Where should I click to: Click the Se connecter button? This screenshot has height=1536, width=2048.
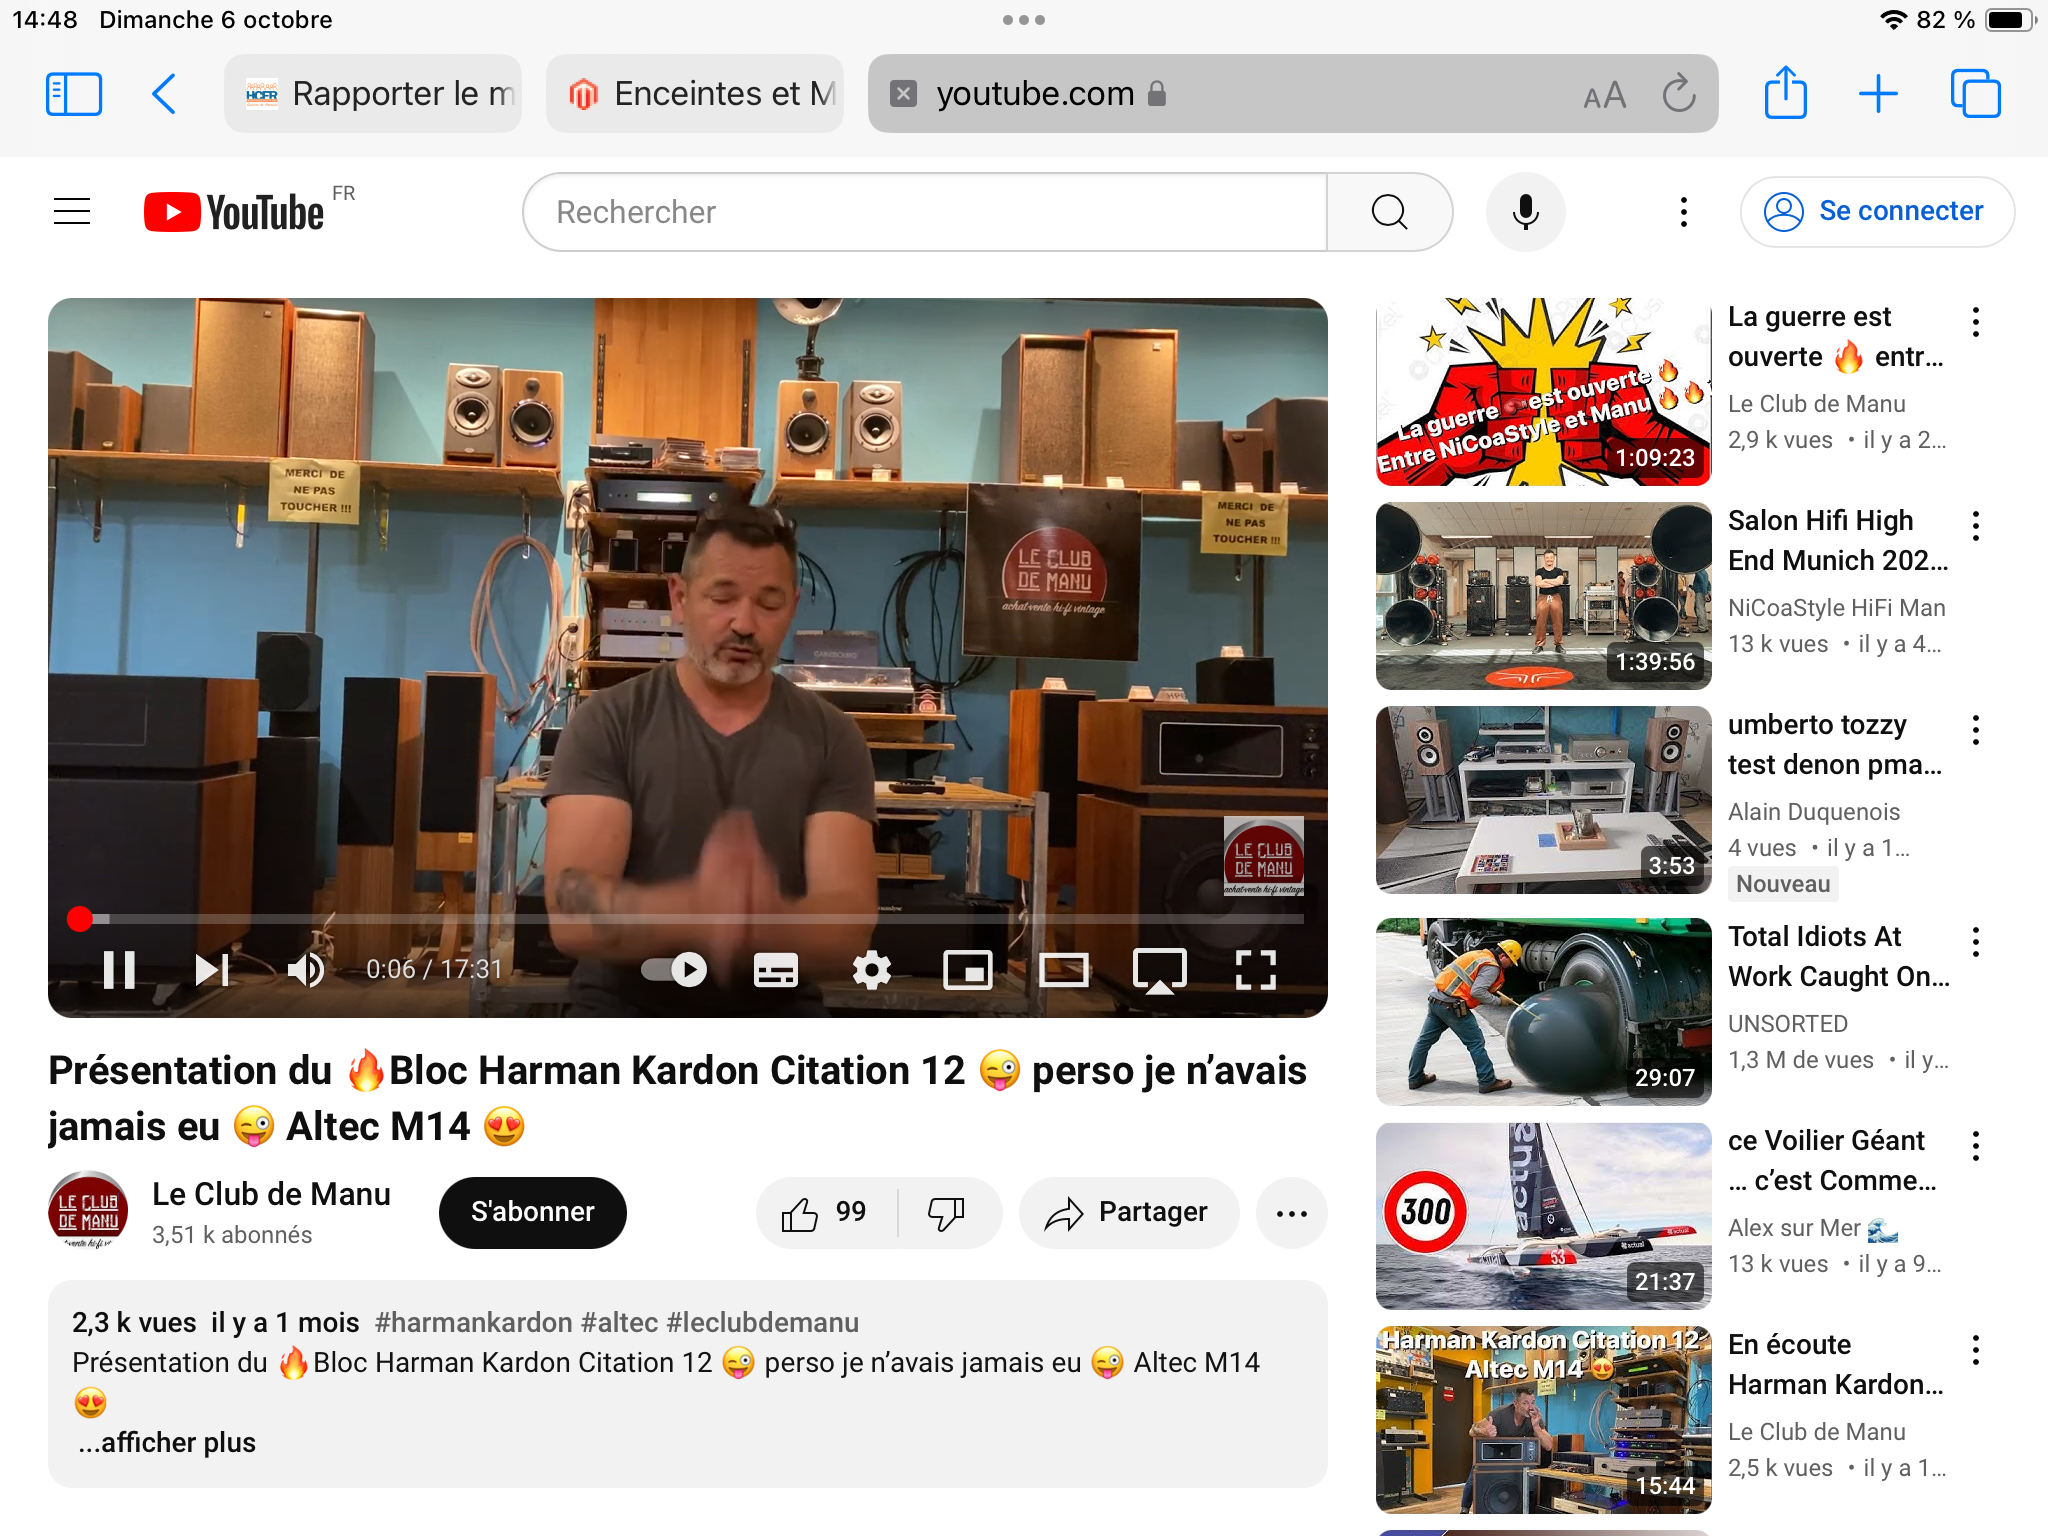click(1877, 212)
